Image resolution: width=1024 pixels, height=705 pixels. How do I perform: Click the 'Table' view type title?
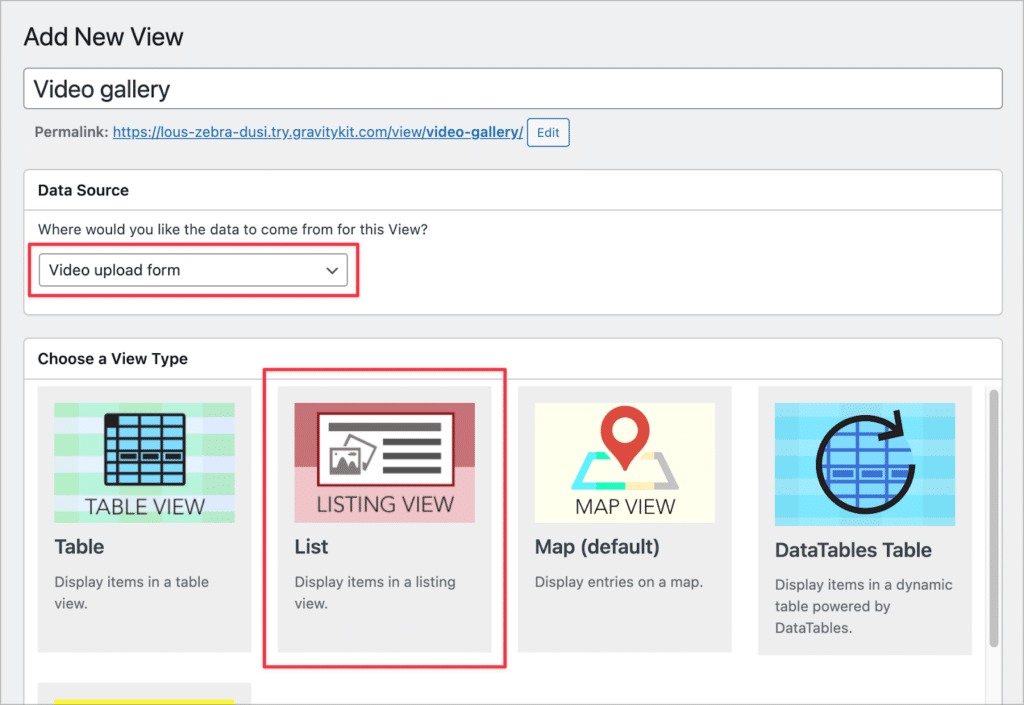79,546
